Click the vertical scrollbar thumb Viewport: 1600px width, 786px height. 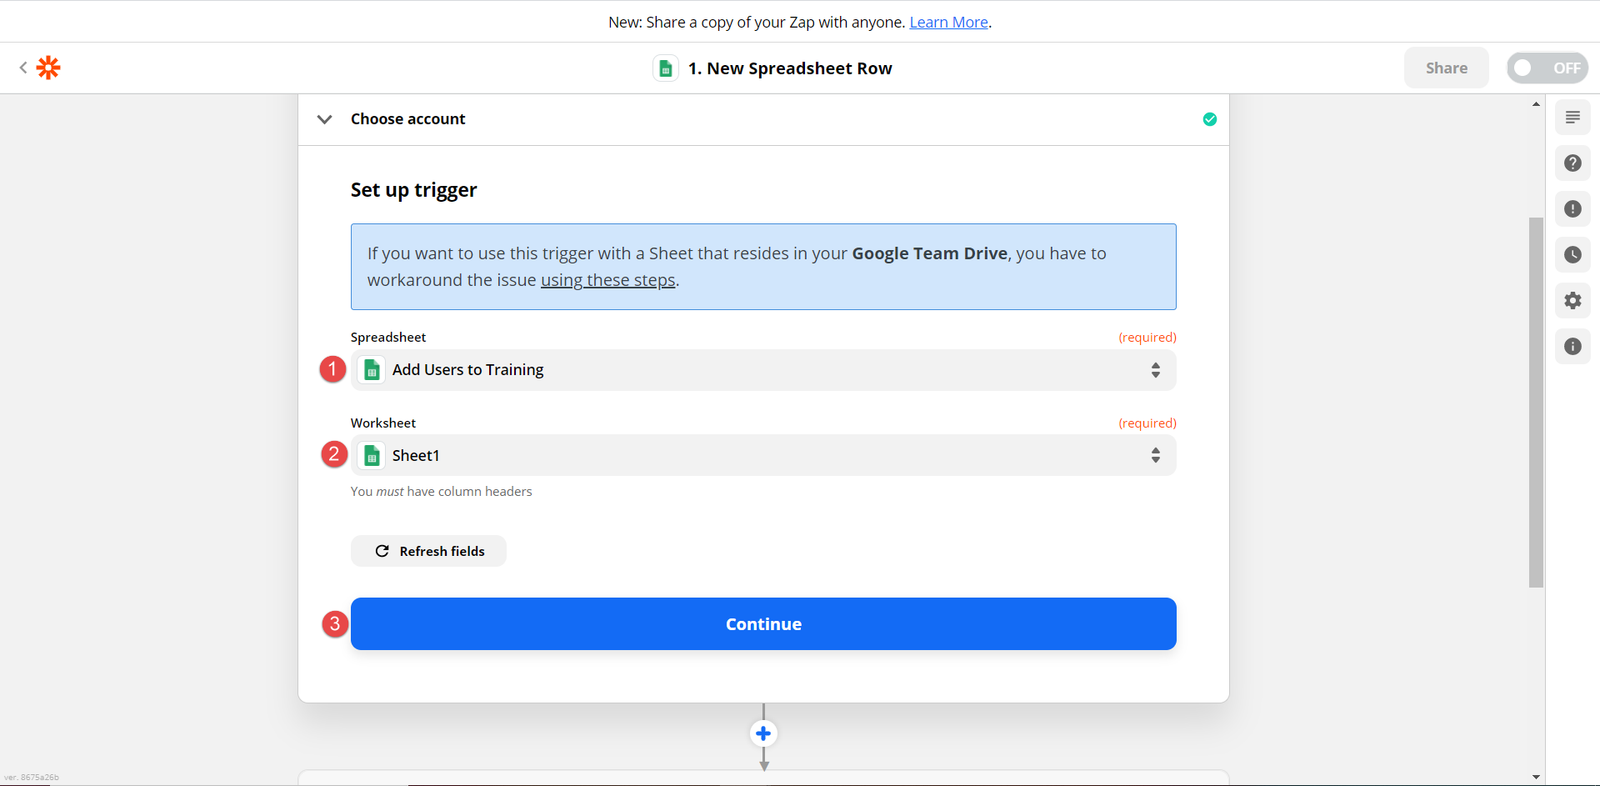point(1536,400)
